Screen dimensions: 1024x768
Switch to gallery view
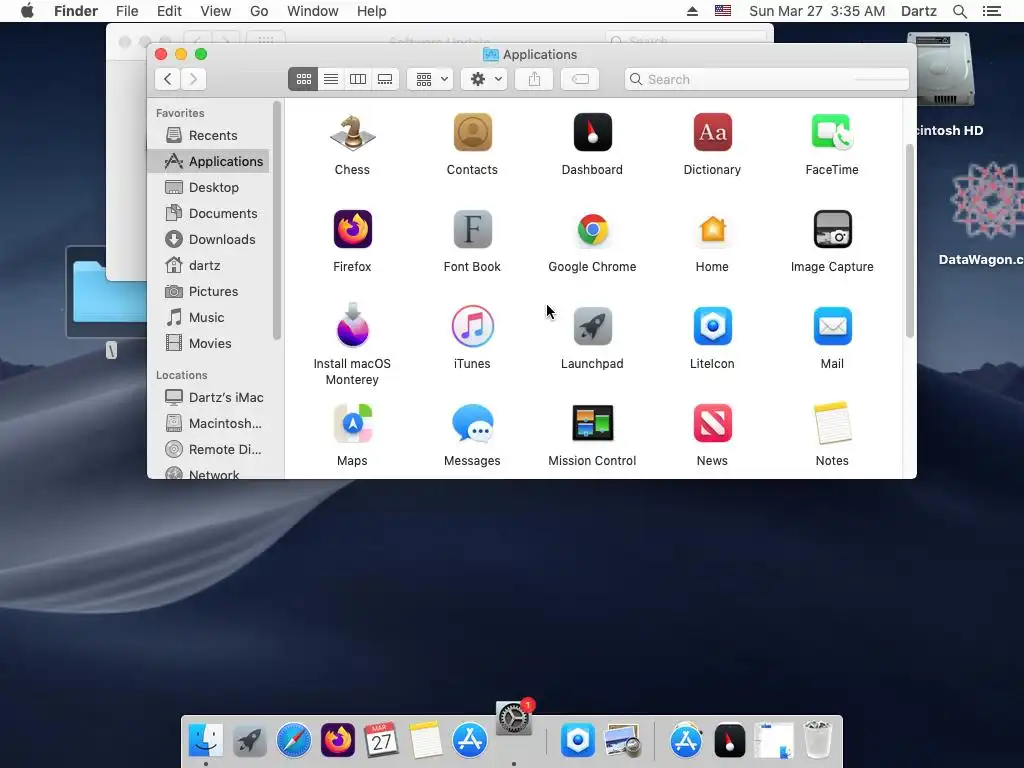[x=385, y=79]
